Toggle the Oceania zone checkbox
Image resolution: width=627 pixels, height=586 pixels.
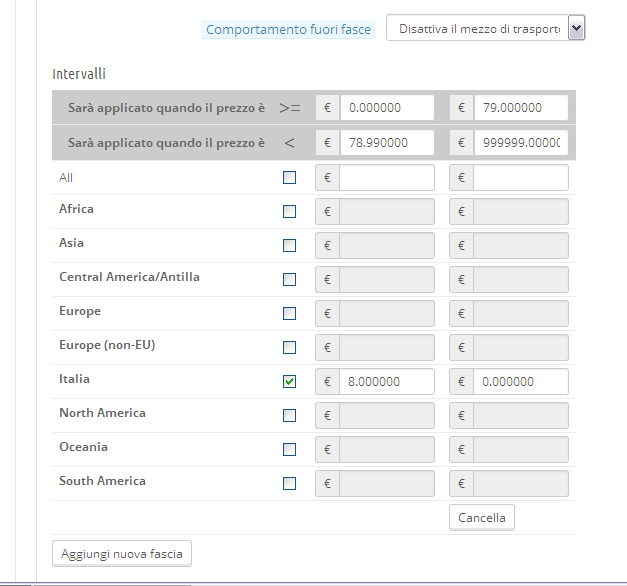(290, 450)
